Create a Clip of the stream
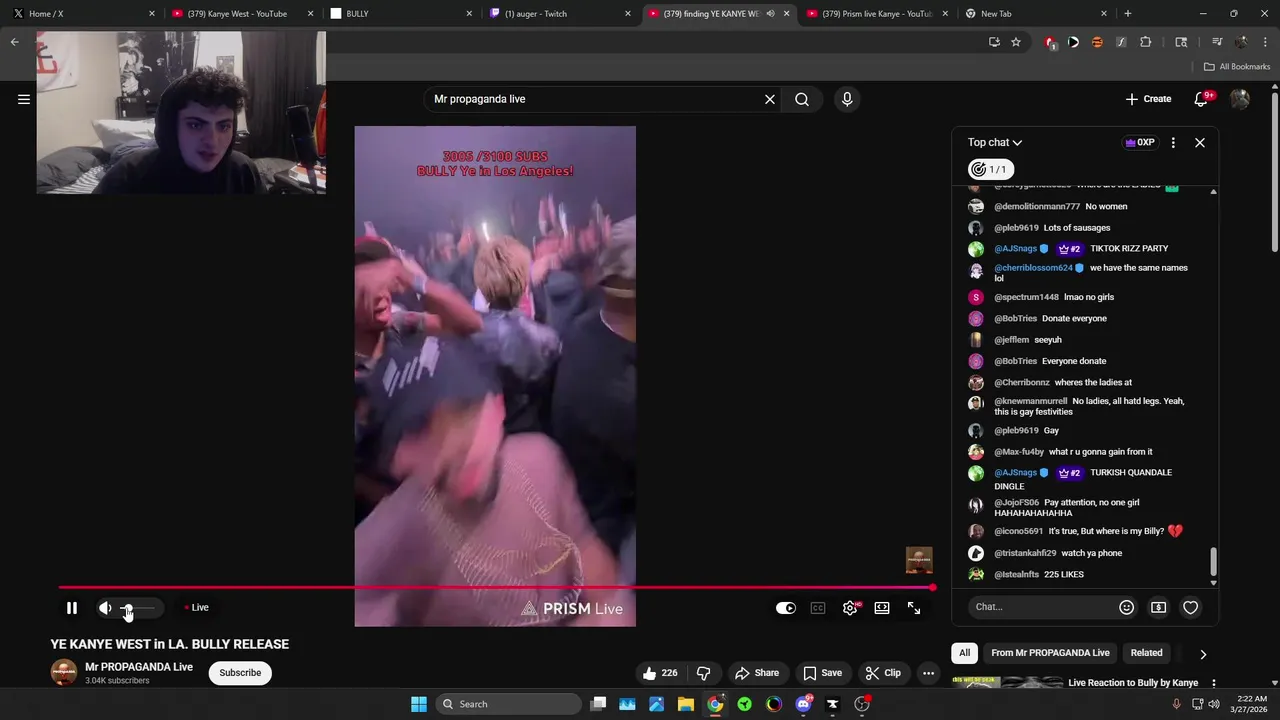Screen dimensions: 1280x720 point(883,673)
